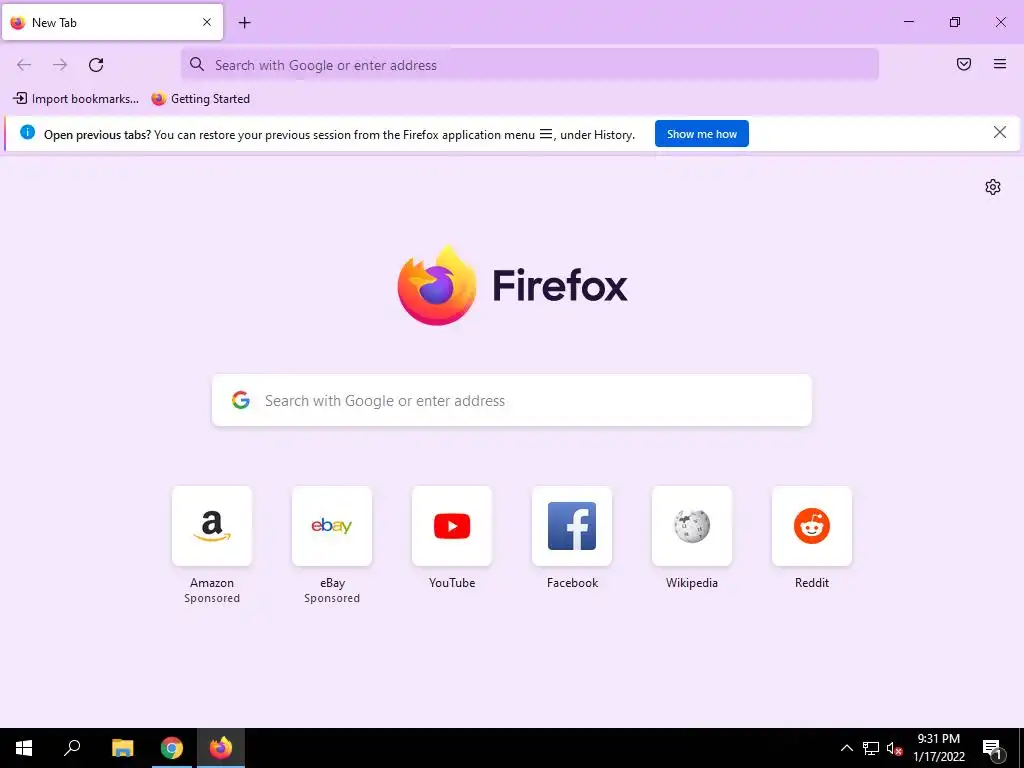Click the Wikipedia label text
This screenshot has width=1024, height=768.
coord(692,583)
